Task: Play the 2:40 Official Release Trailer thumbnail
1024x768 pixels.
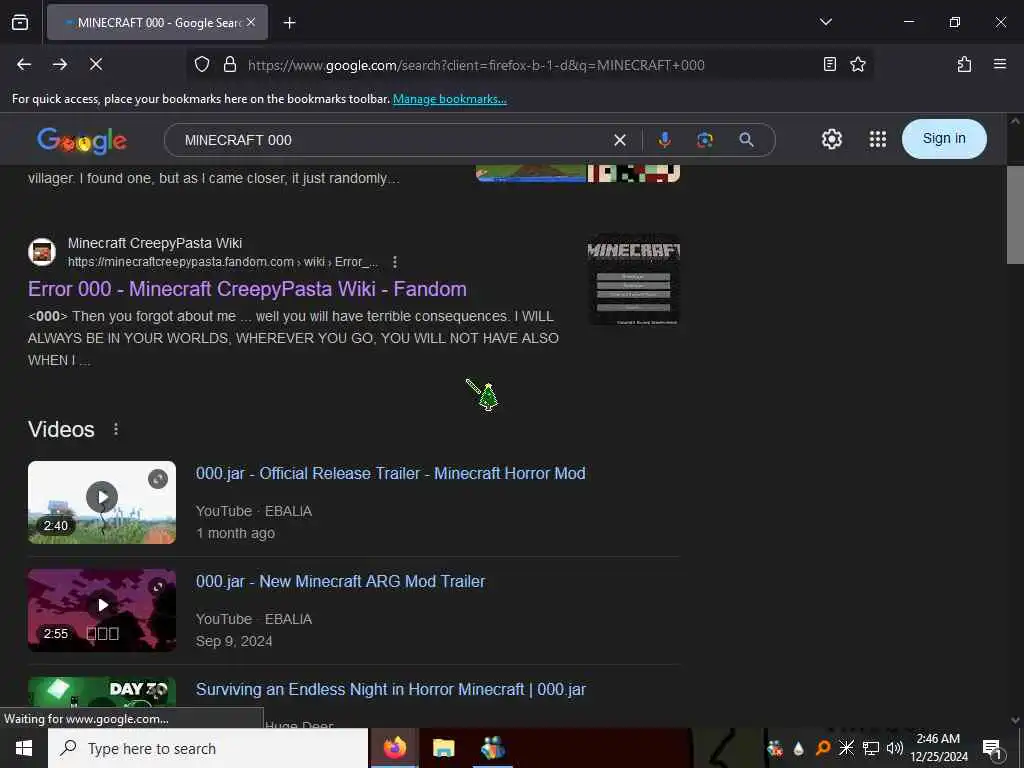Action: (102, 502)
